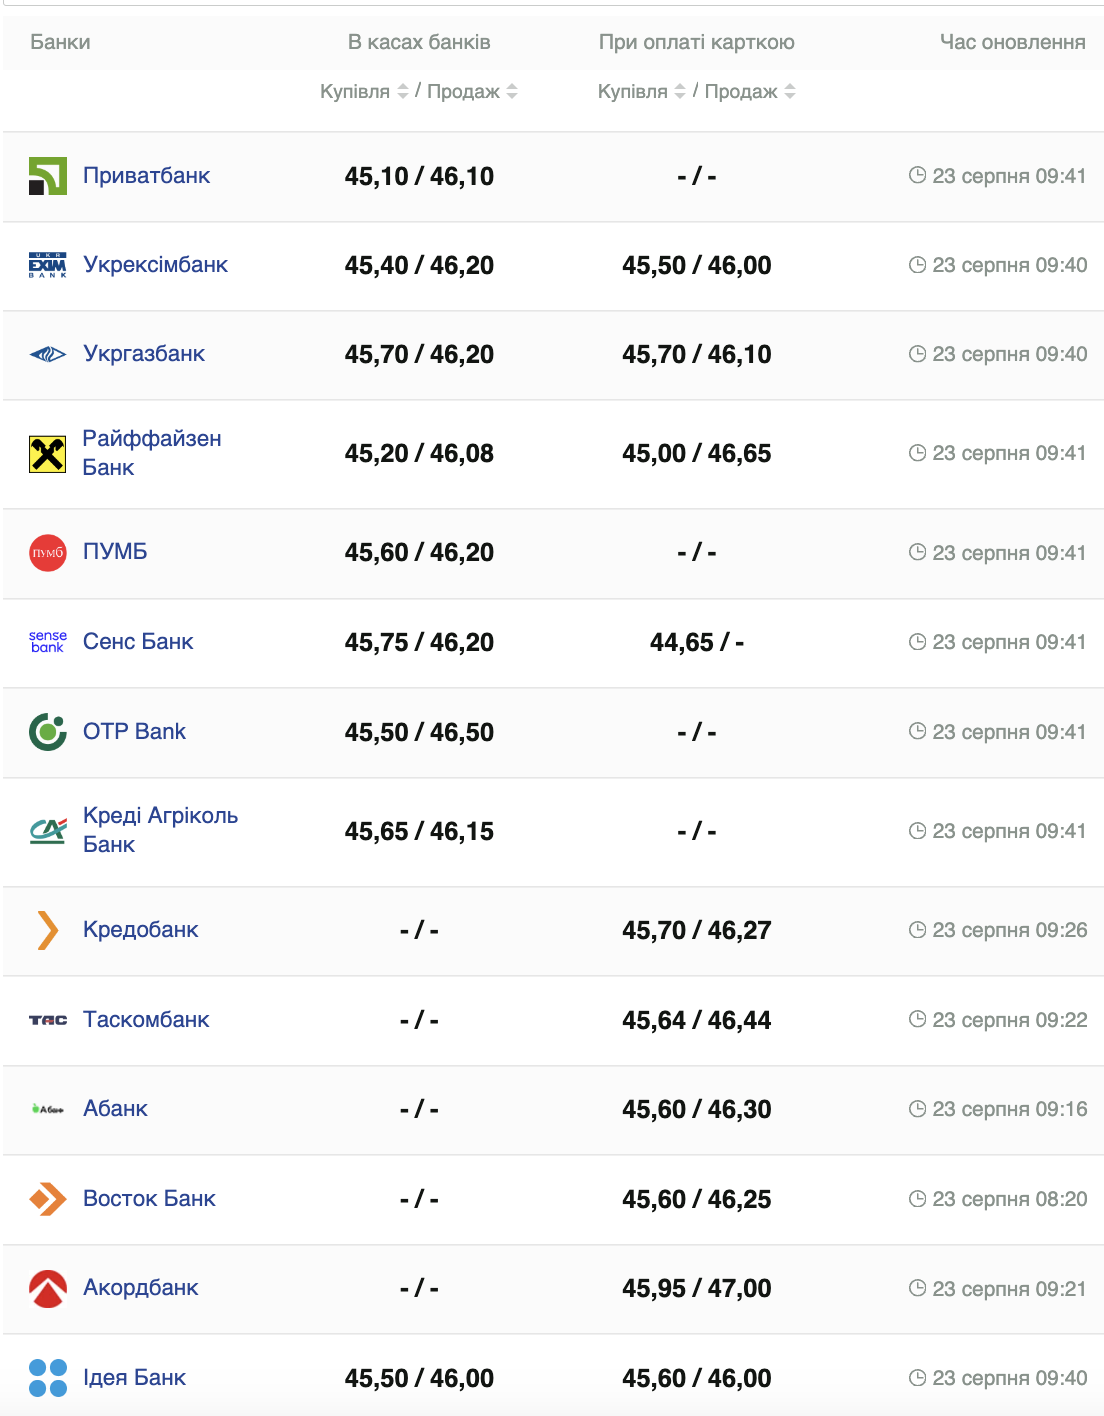Click the Кредобанк orange chevron logo

(47, 930)
